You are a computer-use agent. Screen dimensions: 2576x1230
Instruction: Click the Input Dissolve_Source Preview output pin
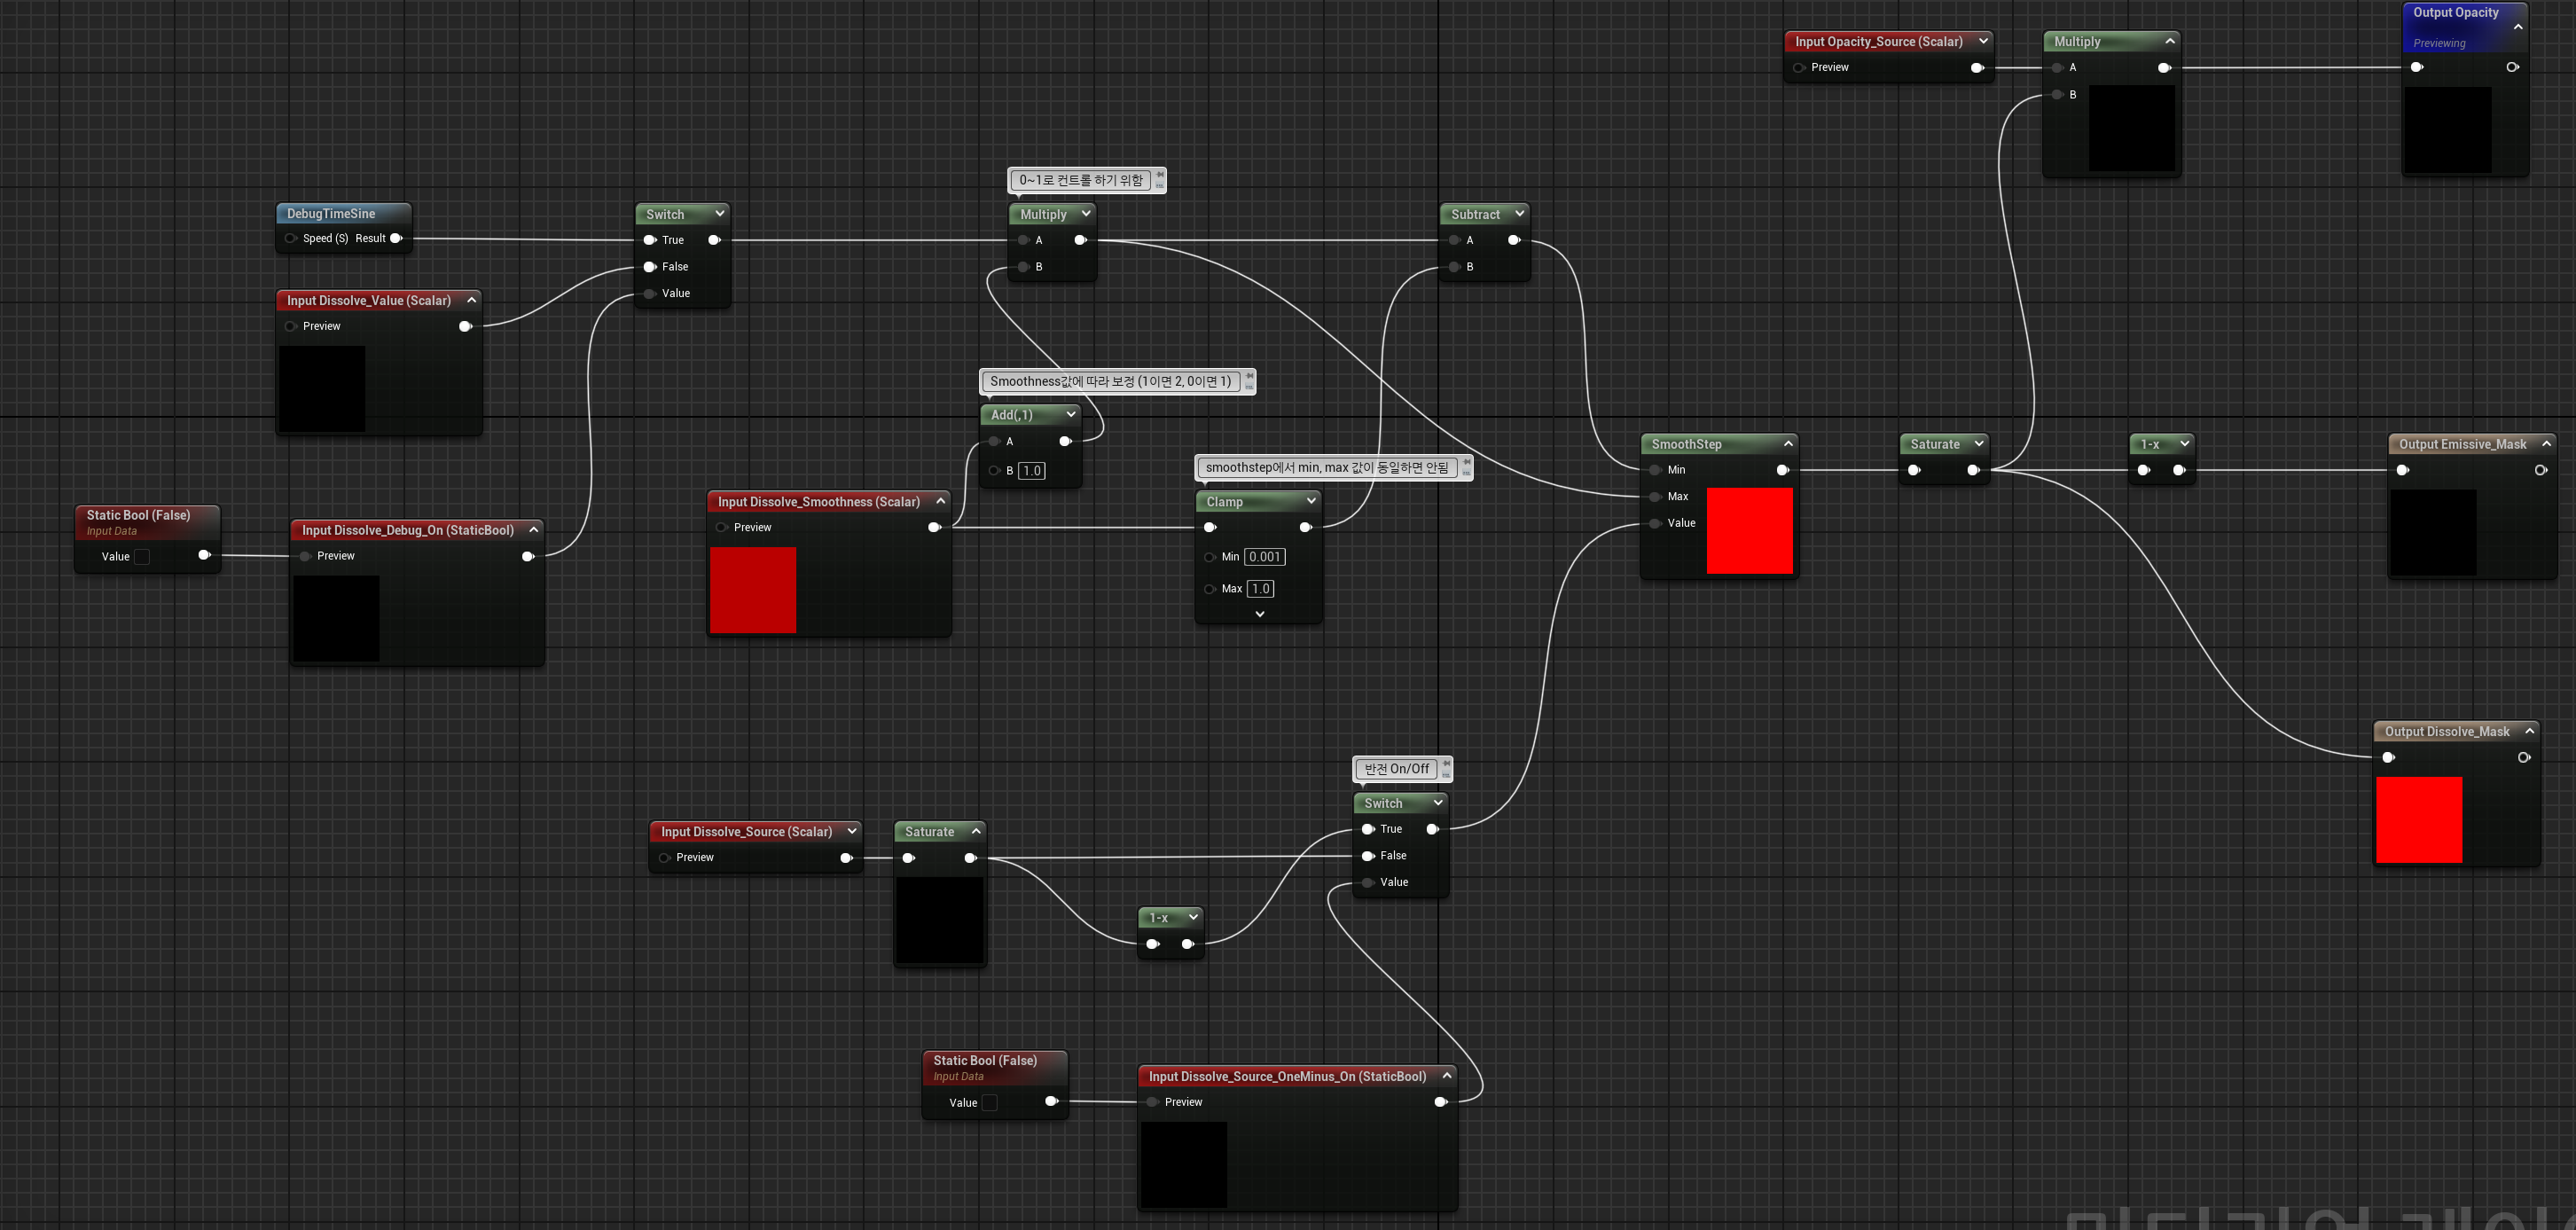point(846,858)
